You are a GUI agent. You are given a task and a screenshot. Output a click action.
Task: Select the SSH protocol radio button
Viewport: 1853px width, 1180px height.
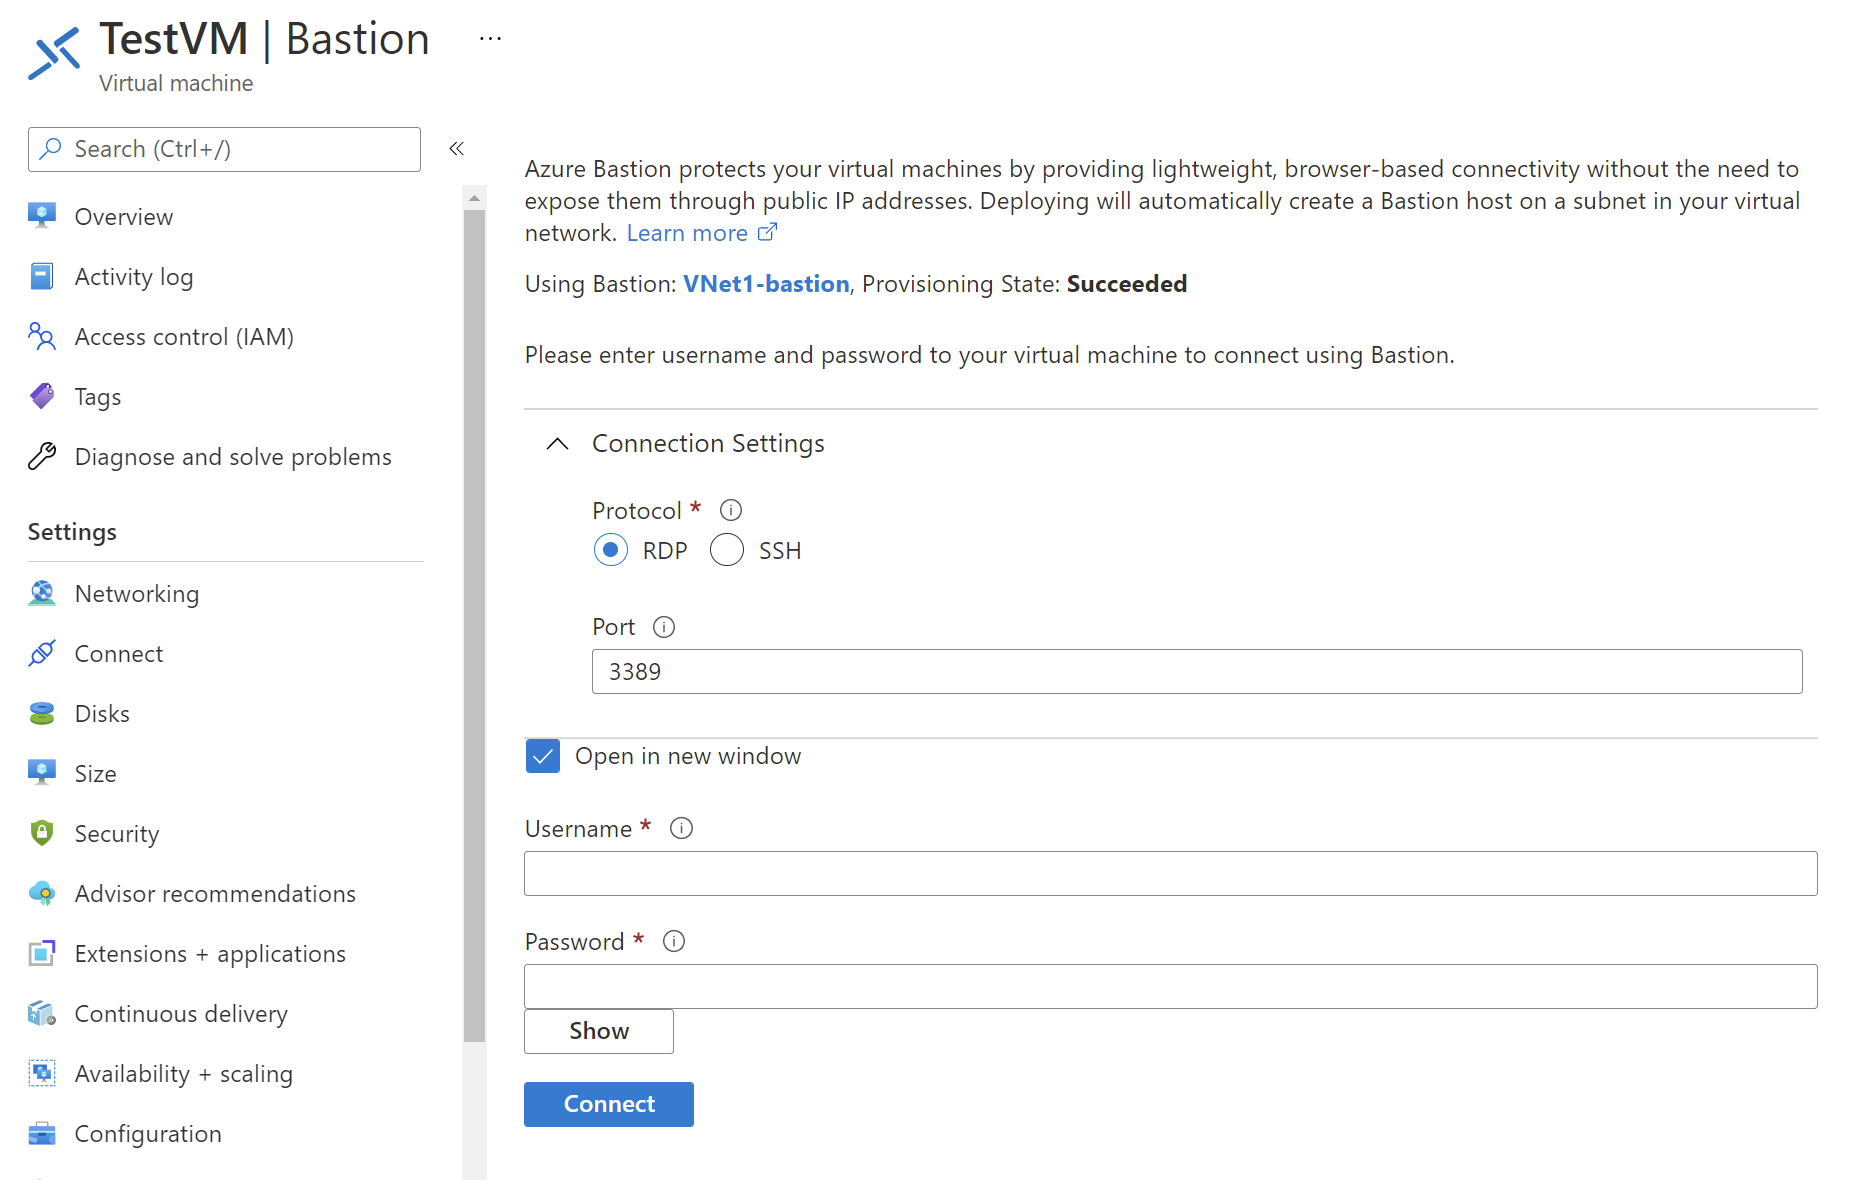[x=727, y=550]
